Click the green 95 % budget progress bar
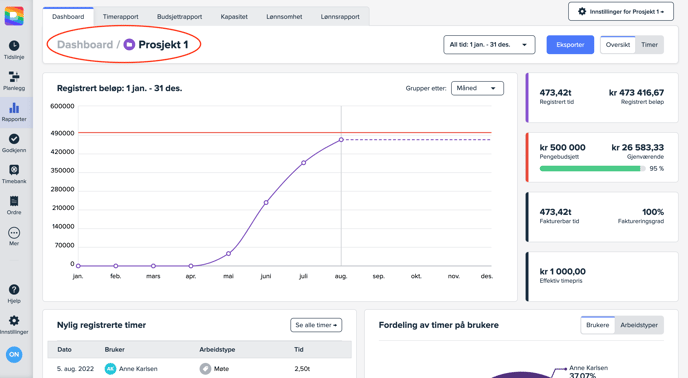This screenshot has height=378, width=688. pos(592,169)
